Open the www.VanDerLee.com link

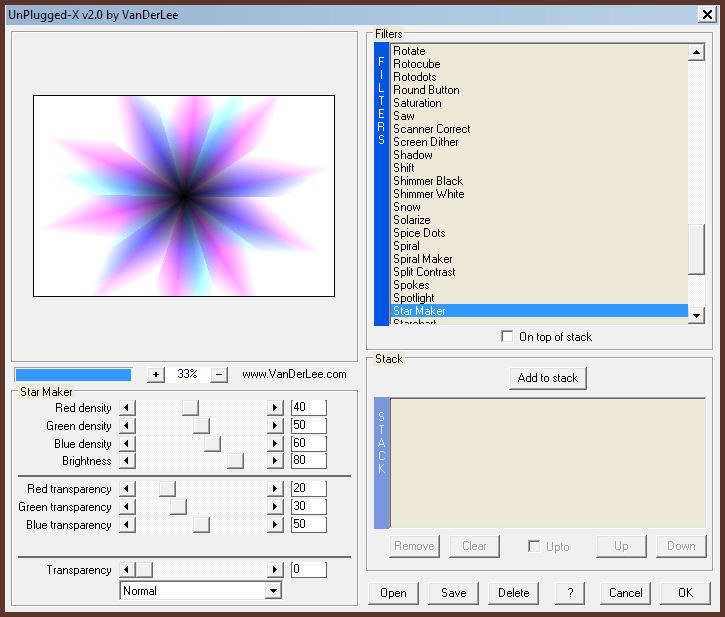(294, 374)
